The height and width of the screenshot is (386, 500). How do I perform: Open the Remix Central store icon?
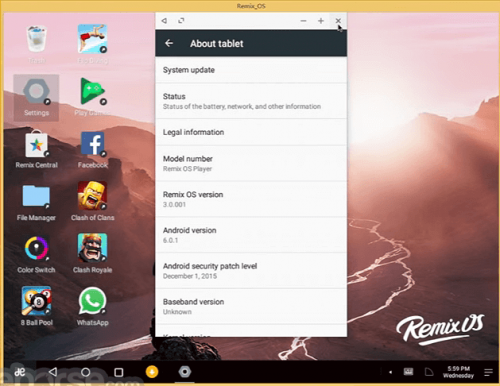[x=36, y=144]
